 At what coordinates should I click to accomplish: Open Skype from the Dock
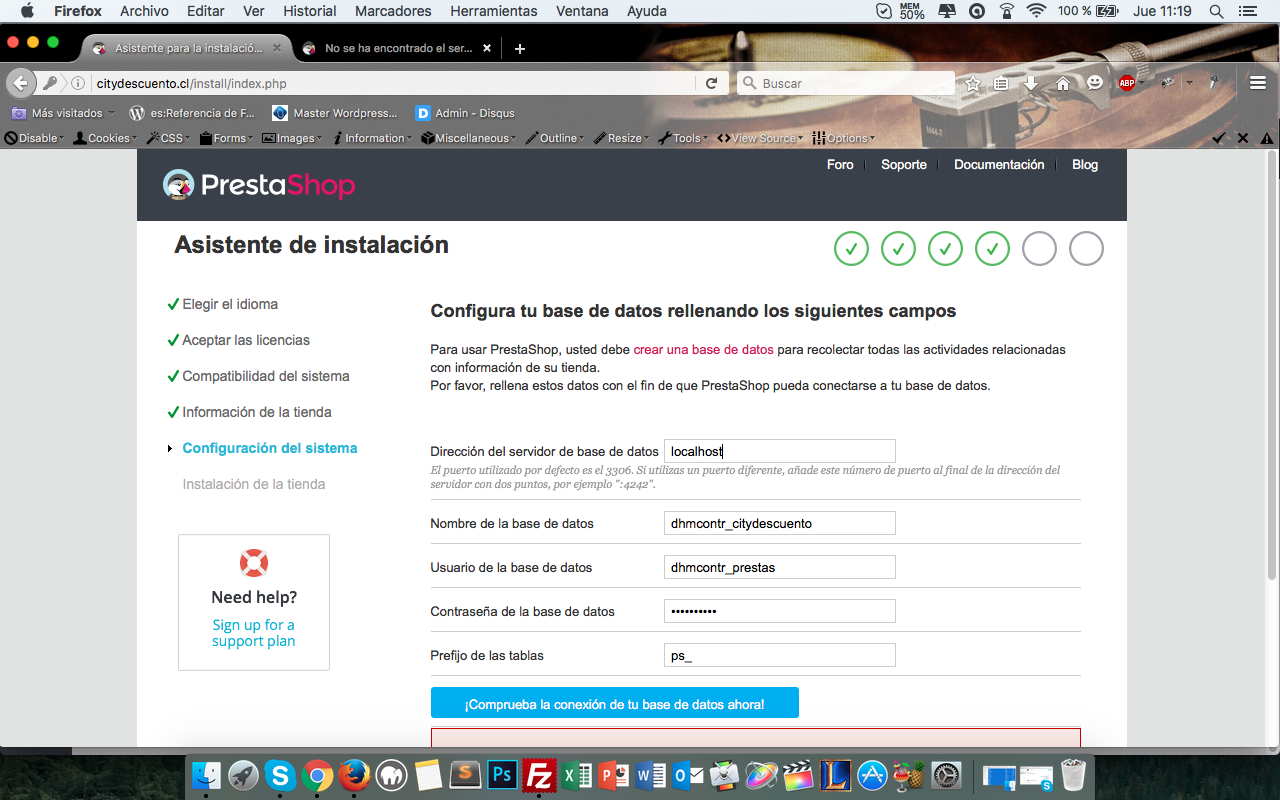(280, 775)
